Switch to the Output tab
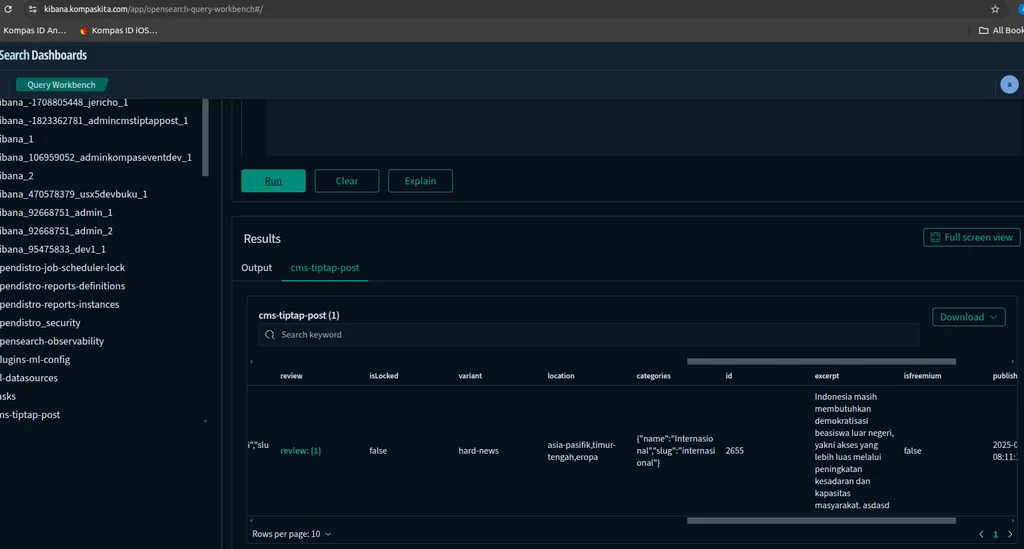Screen dimensions: 1024x549 257,268
